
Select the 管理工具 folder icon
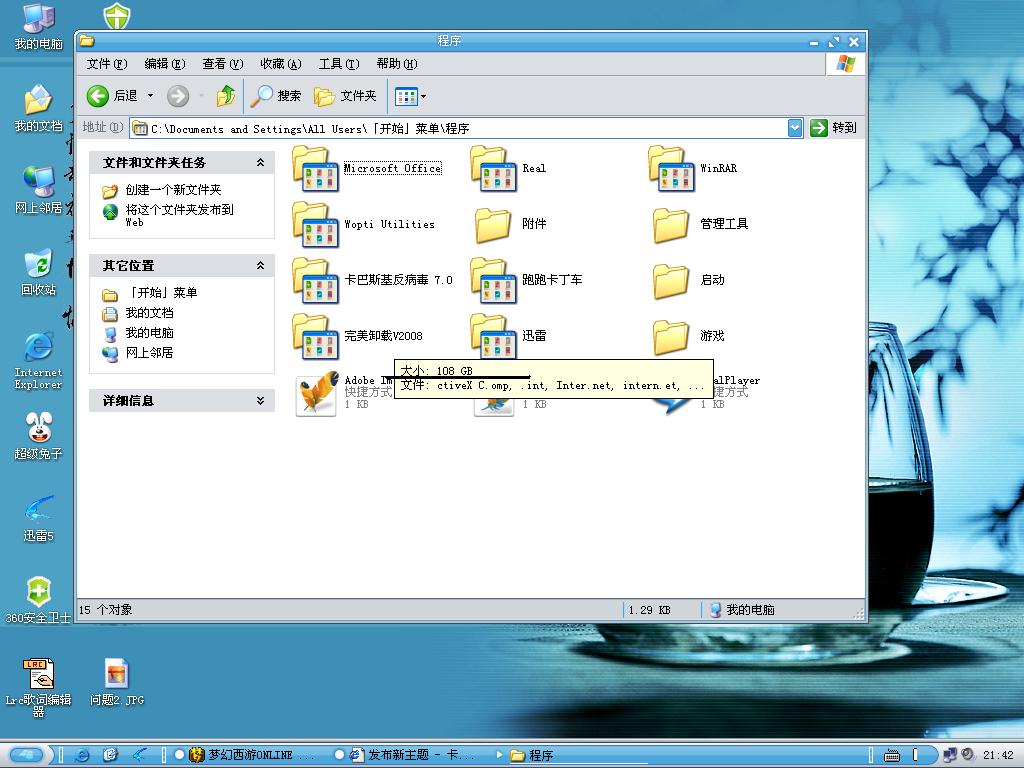pos(671,225)
